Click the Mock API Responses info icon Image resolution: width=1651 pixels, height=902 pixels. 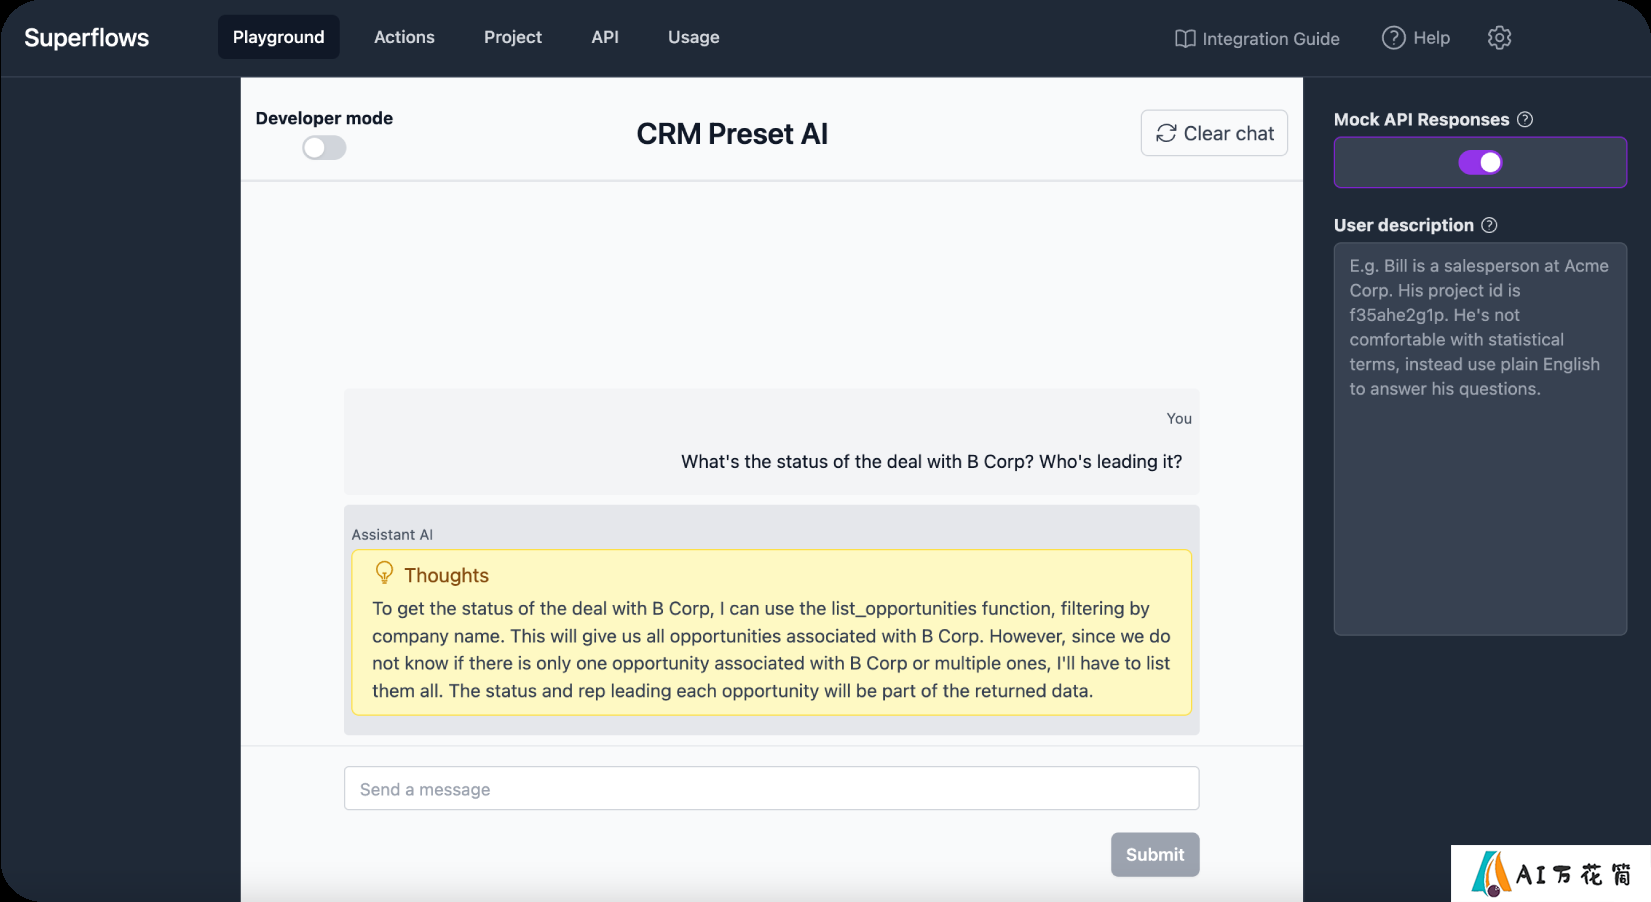[x=1525, y=119]
